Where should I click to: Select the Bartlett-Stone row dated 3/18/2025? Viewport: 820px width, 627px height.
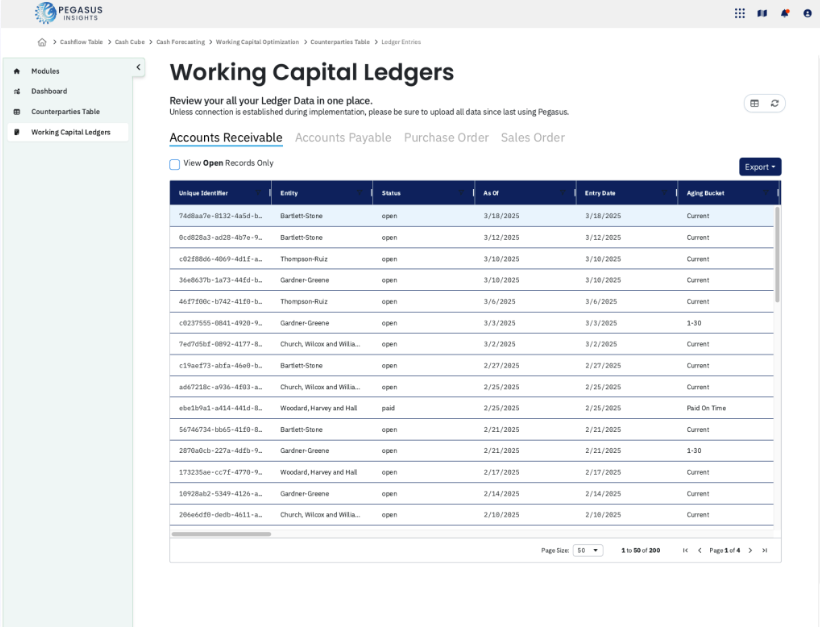(400, 216)
